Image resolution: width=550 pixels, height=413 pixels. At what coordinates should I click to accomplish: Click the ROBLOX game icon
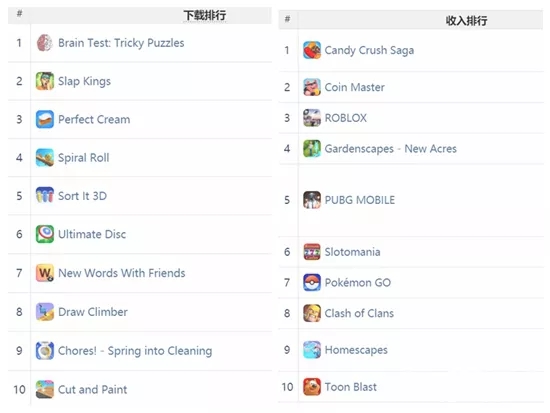click(312, 118)
